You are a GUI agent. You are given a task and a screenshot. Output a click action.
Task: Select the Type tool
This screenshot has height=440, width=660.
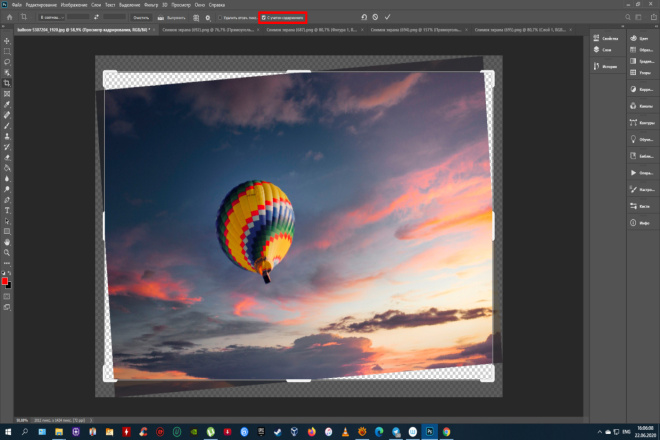[7, 211]
